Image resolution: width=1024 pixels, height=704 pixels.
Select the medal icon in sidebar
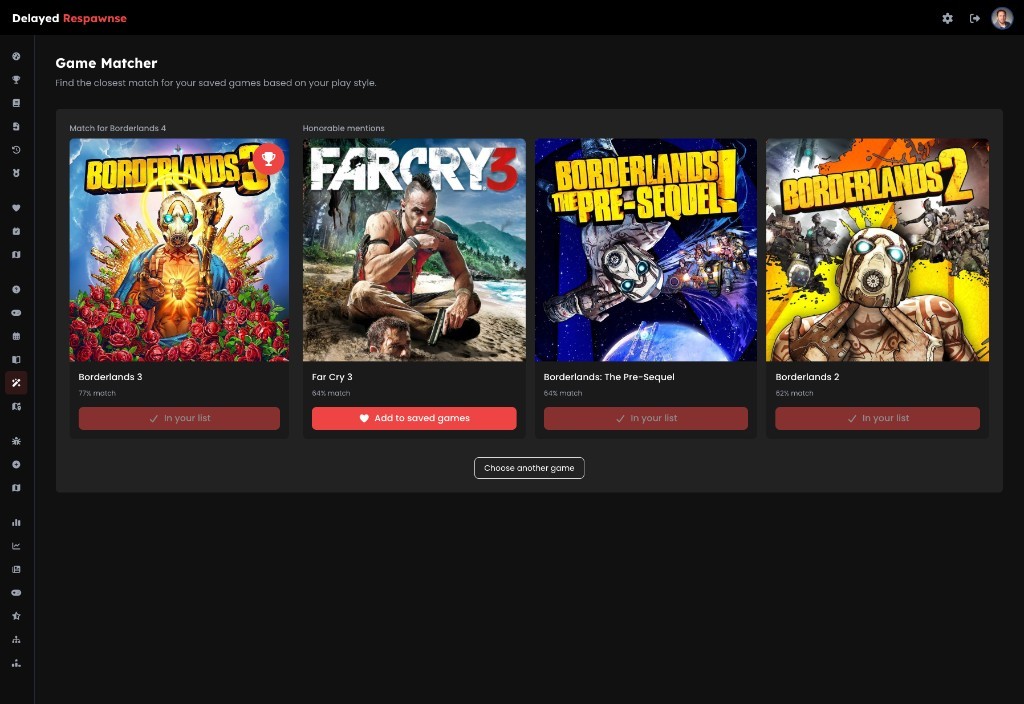16,173
